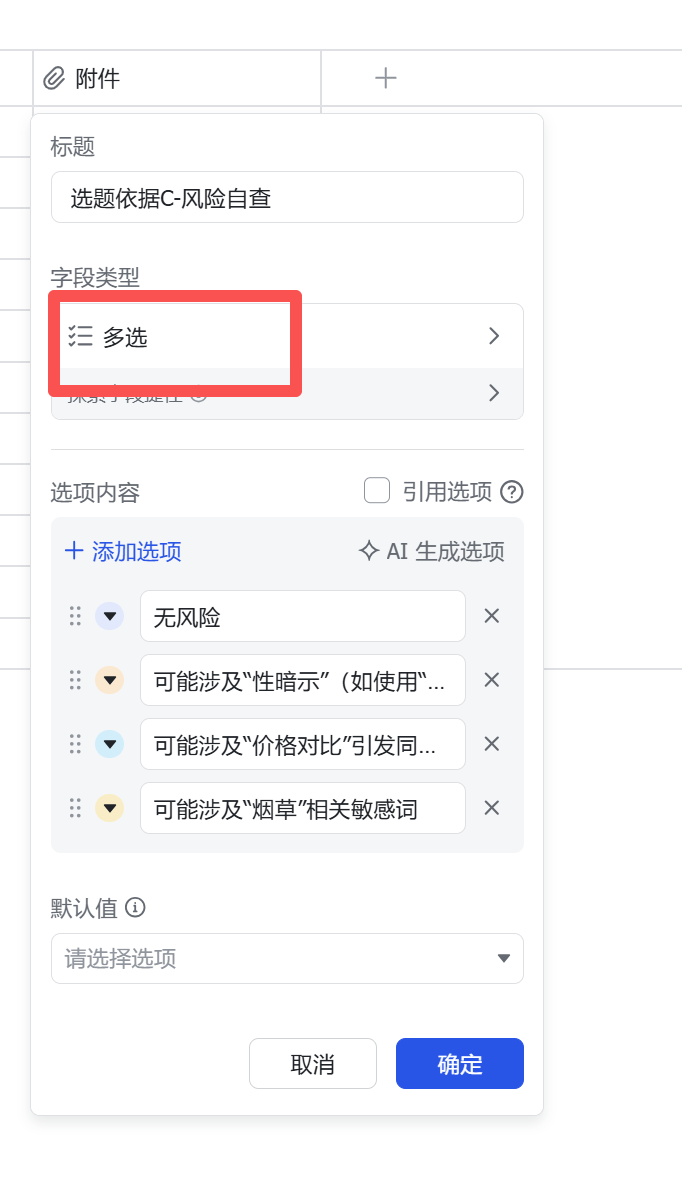This screenshot has height=1192, width=682.
Task: Click help icon beside 引用选项
Action: [512, 492]
